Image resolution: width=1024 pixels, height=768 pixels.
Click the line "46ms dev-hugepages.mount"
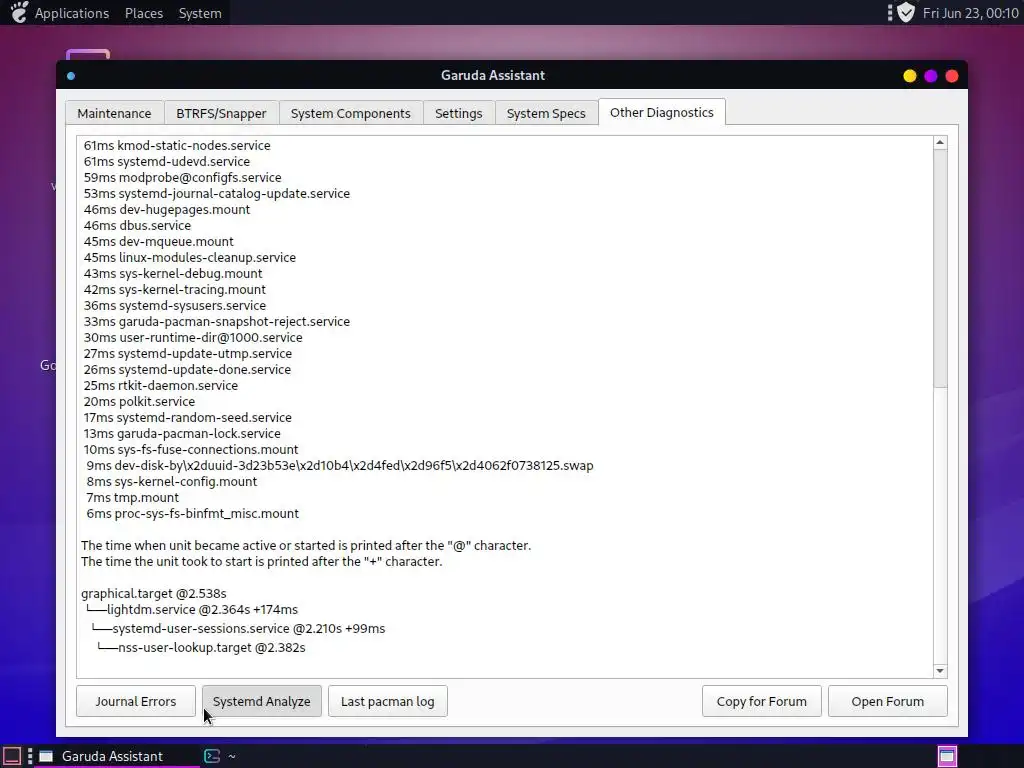coord(167,209)
